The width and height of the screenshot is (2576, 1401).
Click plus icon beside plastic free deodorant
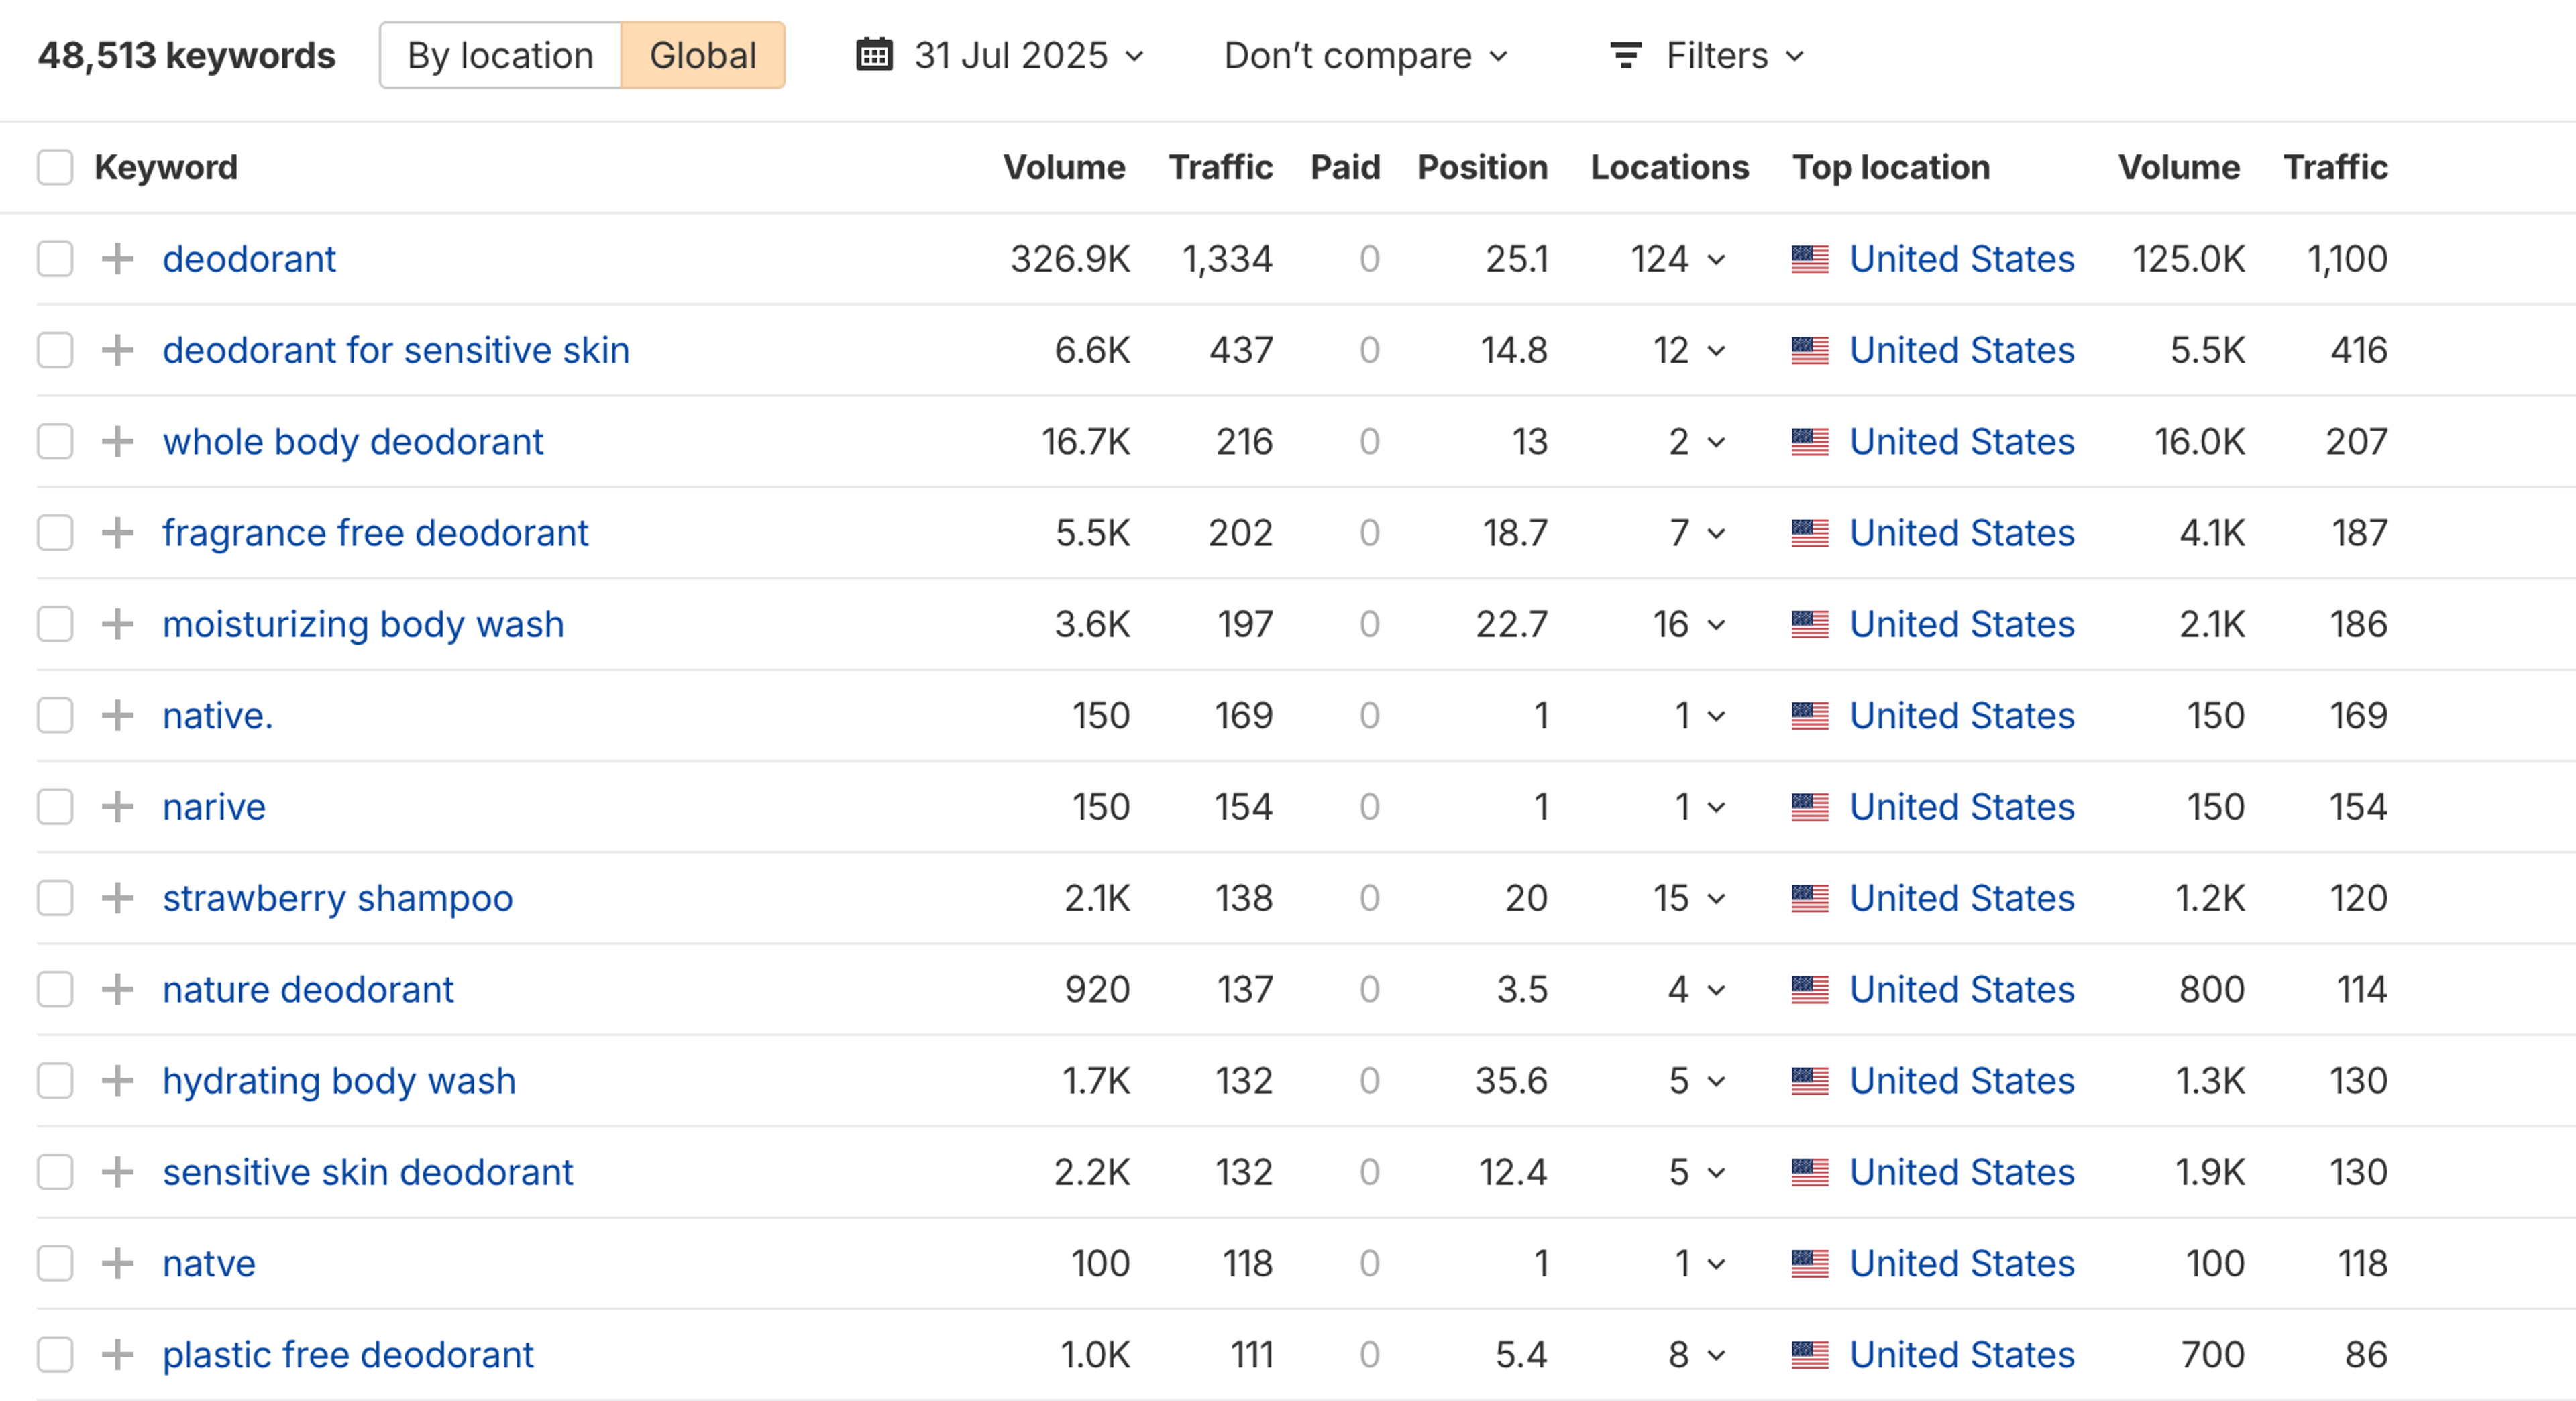click(118, 1355)
